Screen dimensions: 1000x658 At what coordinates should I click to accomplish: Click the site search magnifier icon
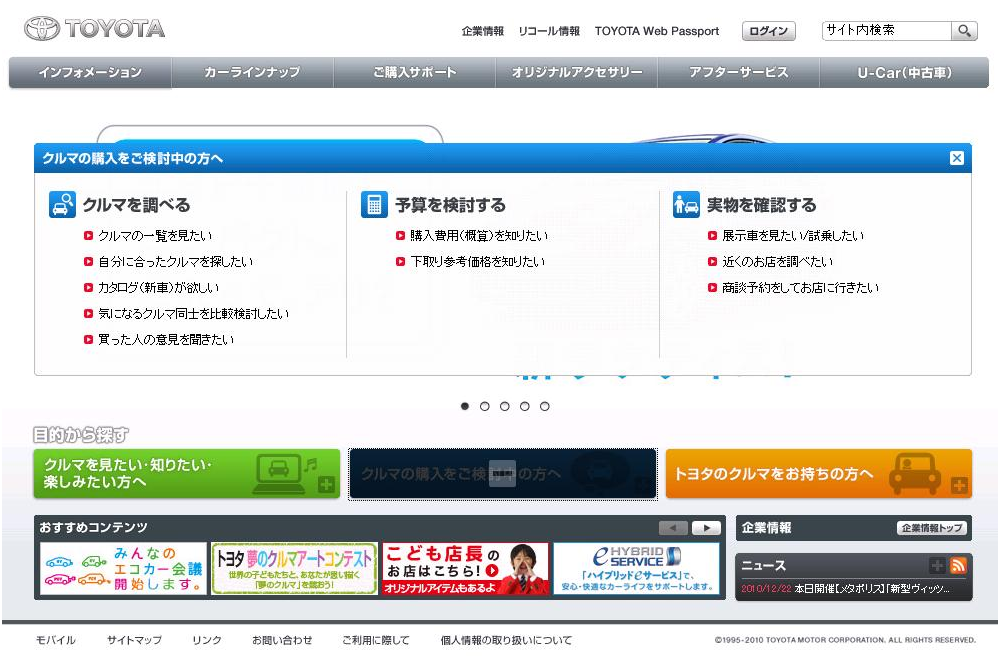tap(964, 31)
